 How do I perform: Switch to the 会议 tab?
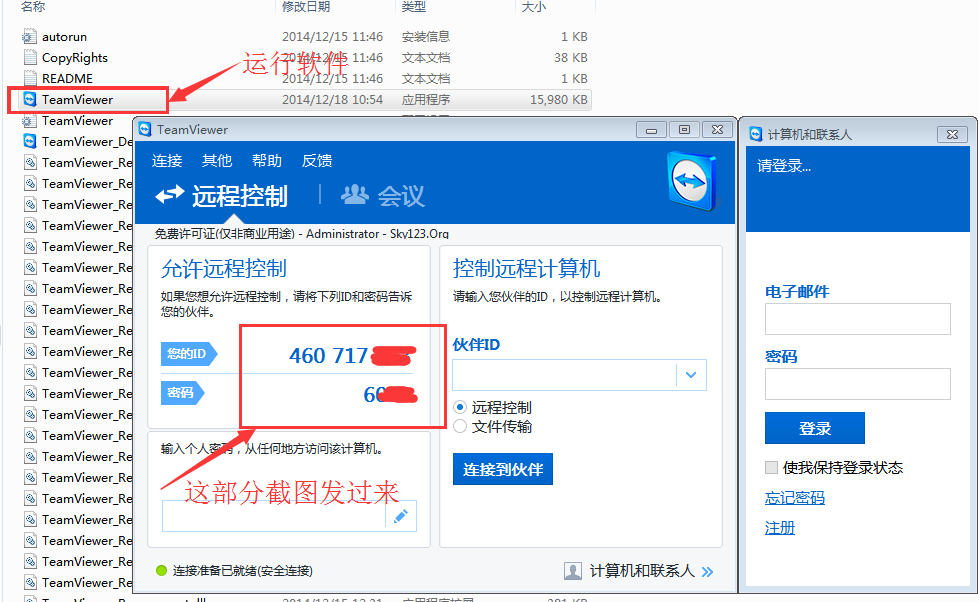383,196
